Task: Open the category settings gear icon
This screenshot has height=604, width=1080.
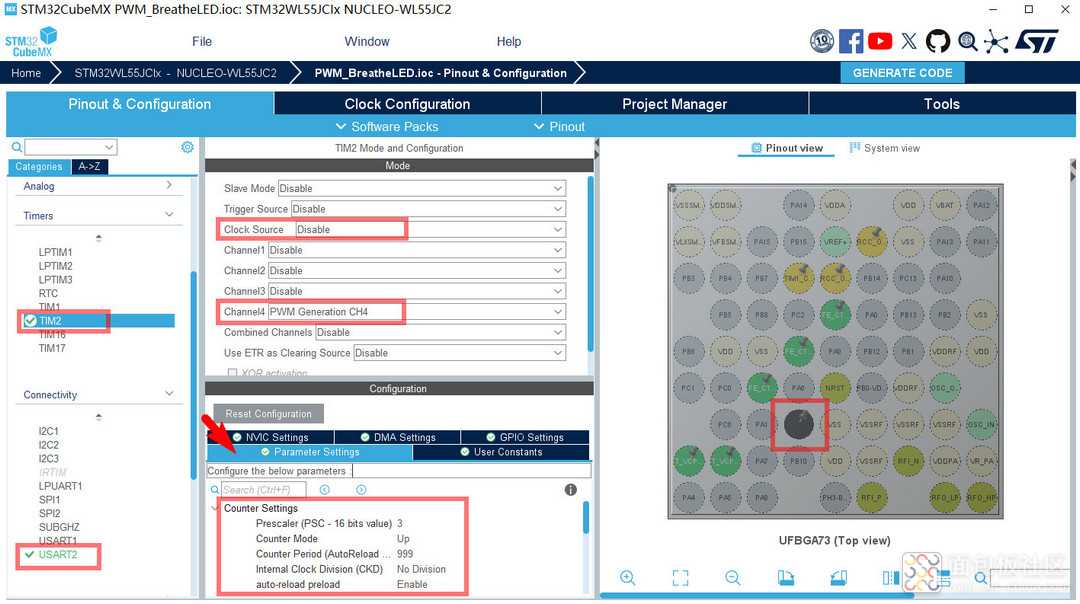Action: pos(187,147)
